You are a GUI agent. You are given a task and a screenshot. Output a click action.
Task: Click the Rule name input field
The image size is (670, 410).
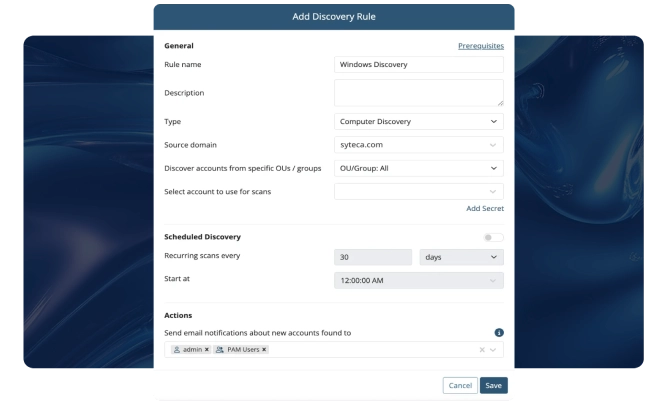pyautogui.click(x=419, y=64)
